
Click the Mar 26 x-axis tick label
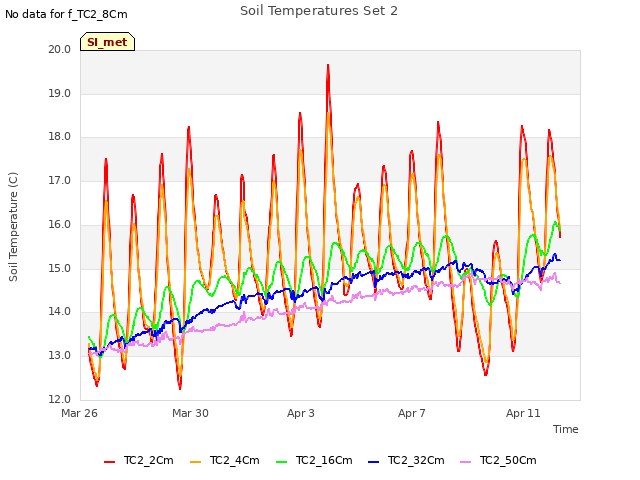(79, 413)
